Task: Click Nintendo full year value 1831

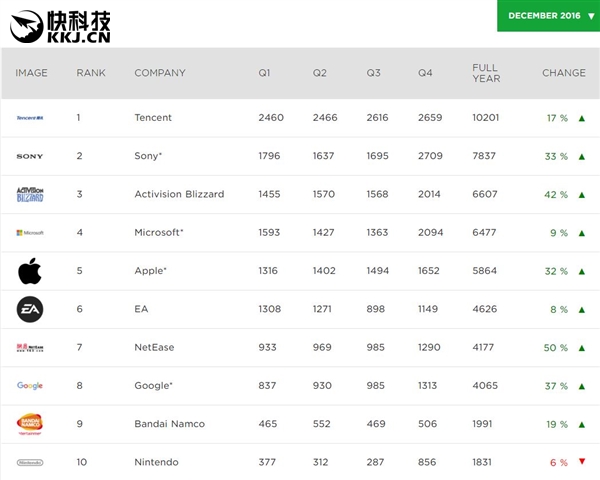Action: pos(482,462)
